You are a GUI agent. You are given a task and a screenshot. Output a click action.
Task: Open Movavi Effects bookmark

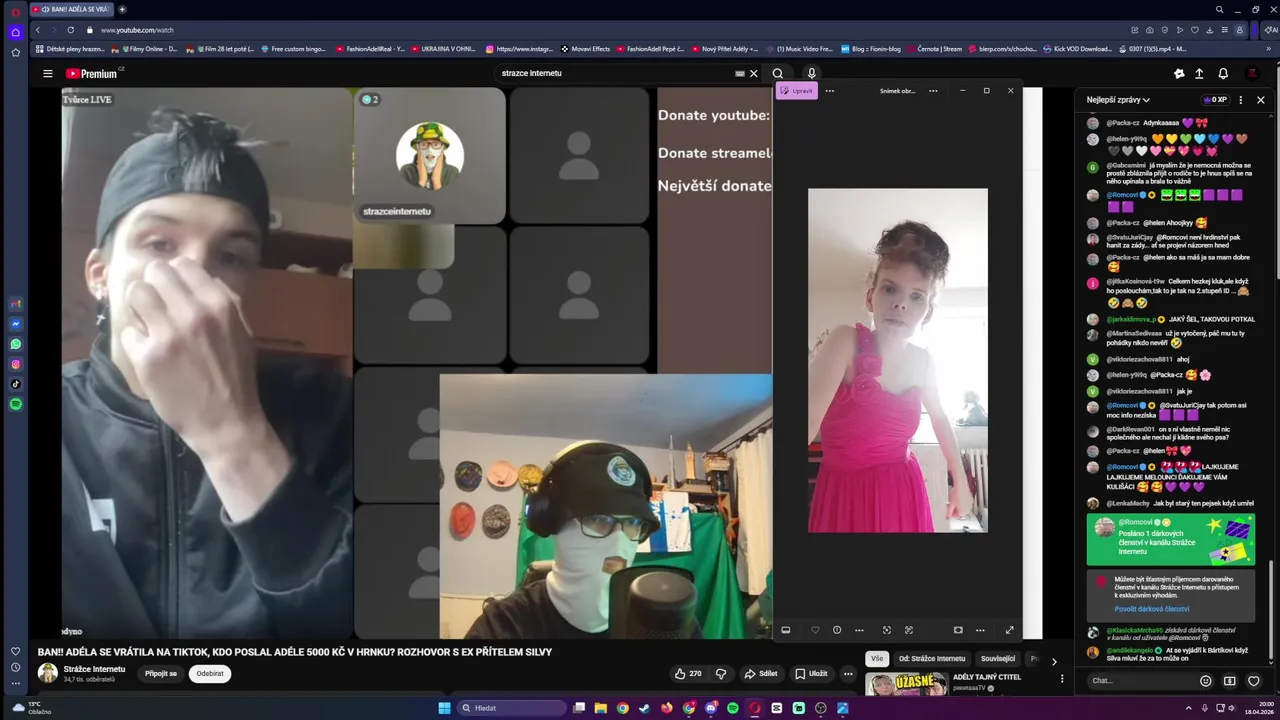pos(586,49)
